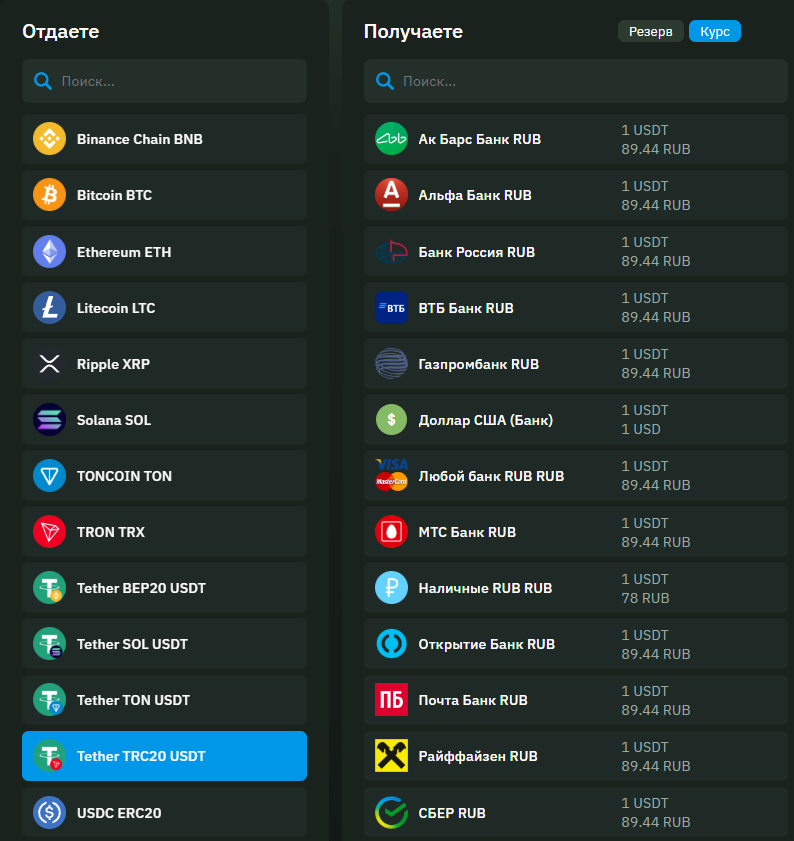This screenshot has height=841, width=794.
Task: Receive to Альфа Банк RUB
Action: [x=576, y=195]
